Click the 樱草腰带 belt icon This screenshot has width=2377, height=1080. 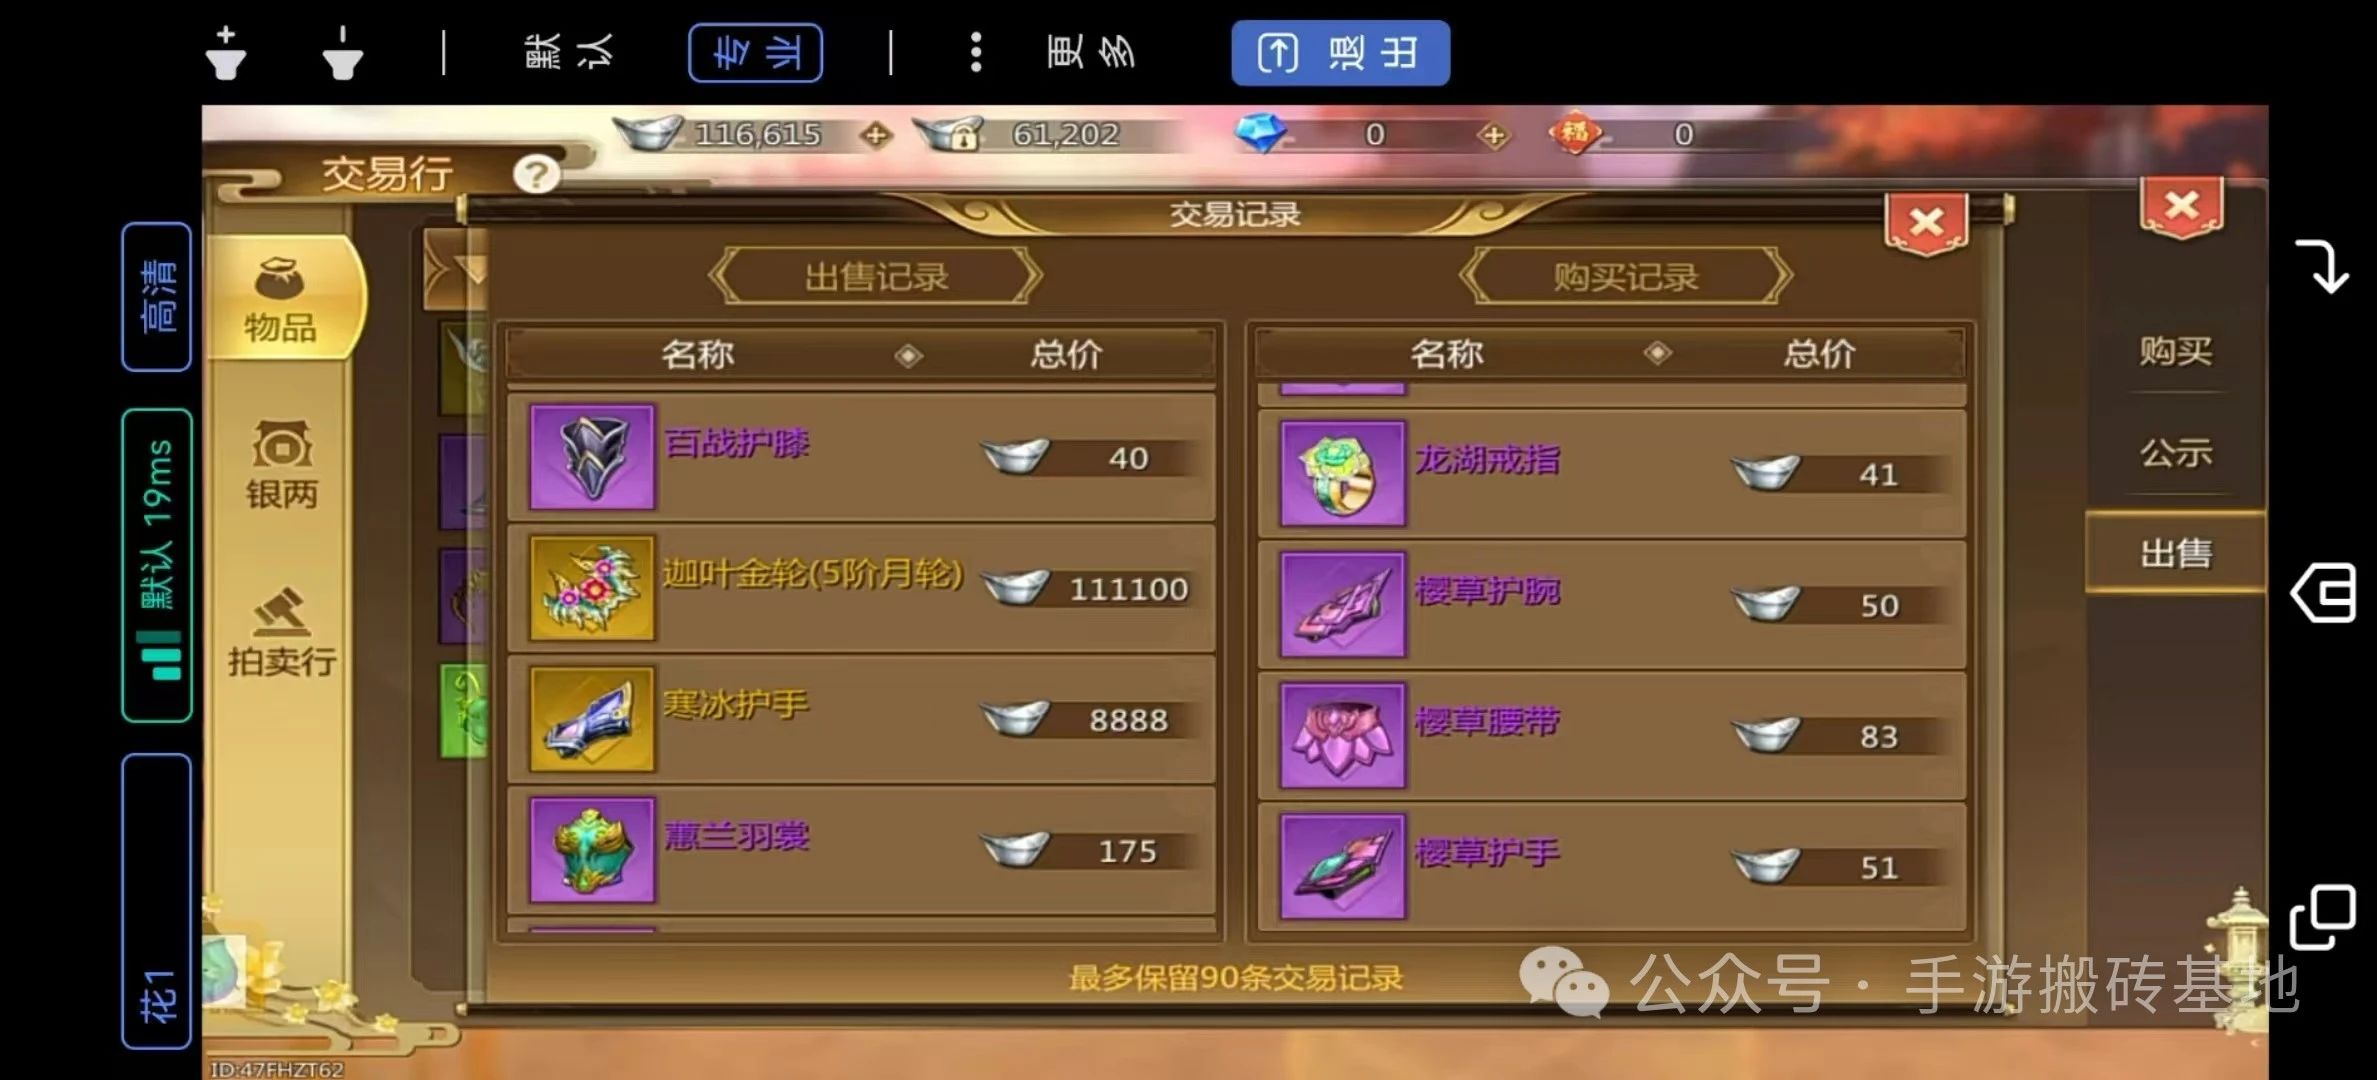(x=1342, y=736)
